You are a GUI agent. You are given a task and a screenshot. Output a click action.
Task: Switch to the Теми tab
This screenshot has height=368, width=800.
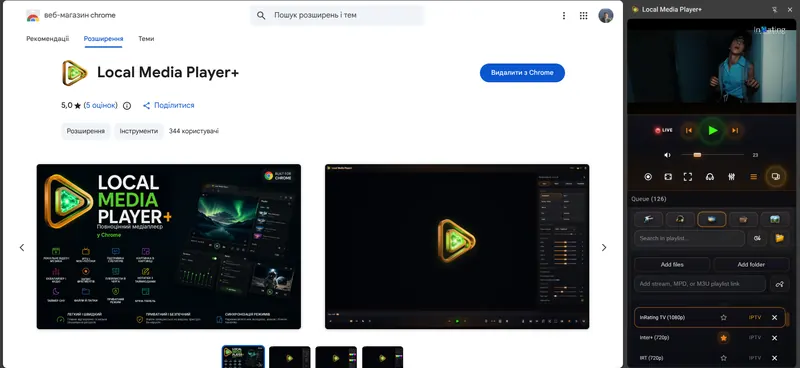[146, 39]
